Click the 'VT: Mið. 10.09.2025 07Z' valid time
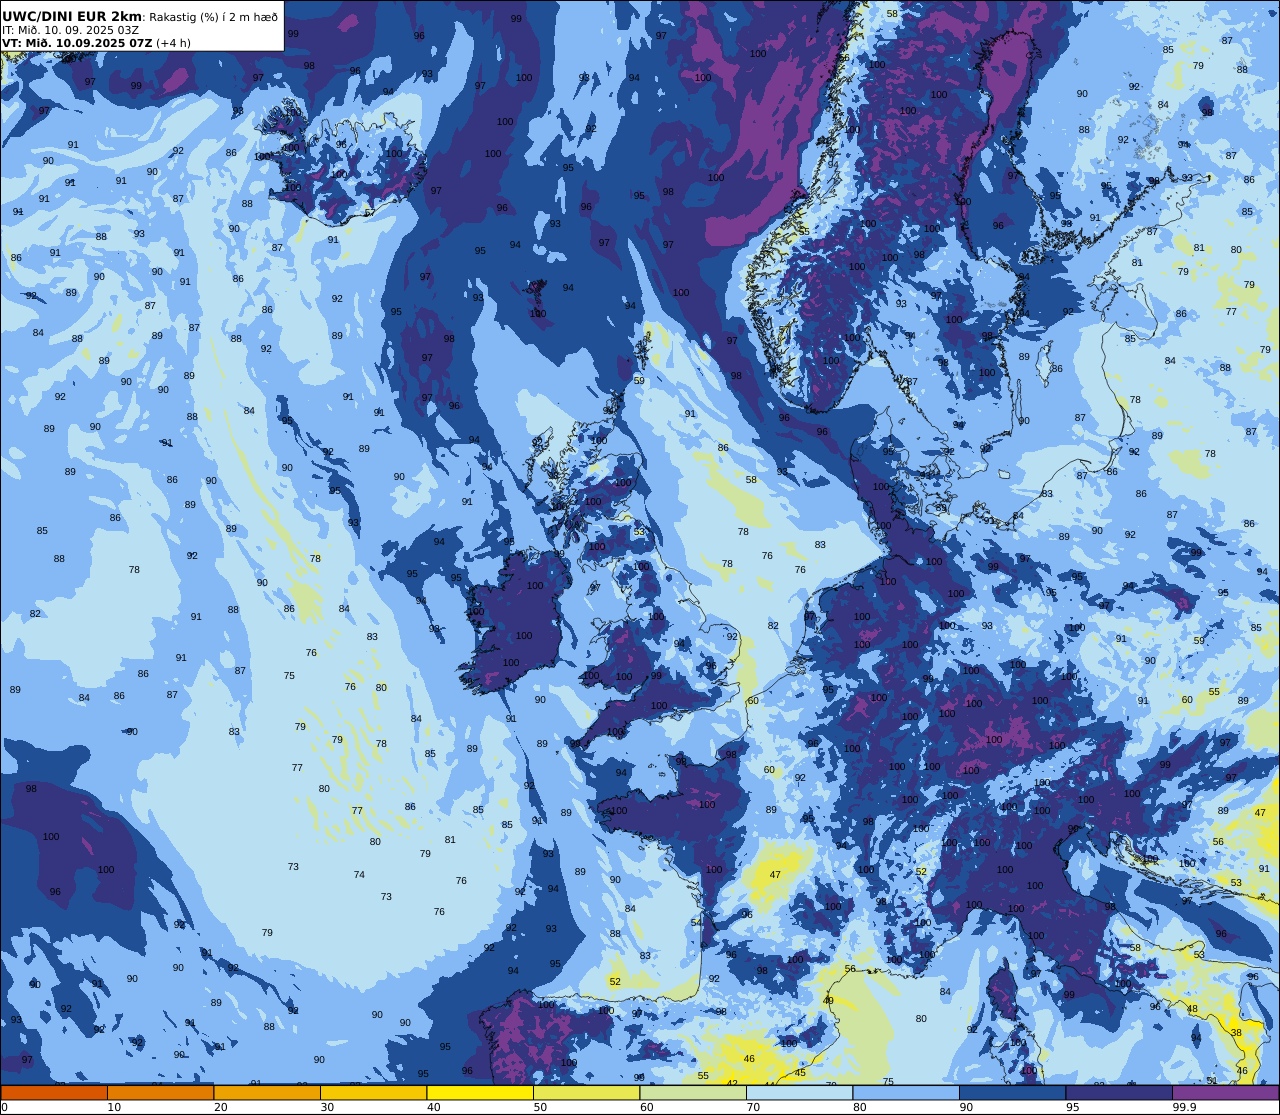1280x1115 pixels. tap(77, 43)
